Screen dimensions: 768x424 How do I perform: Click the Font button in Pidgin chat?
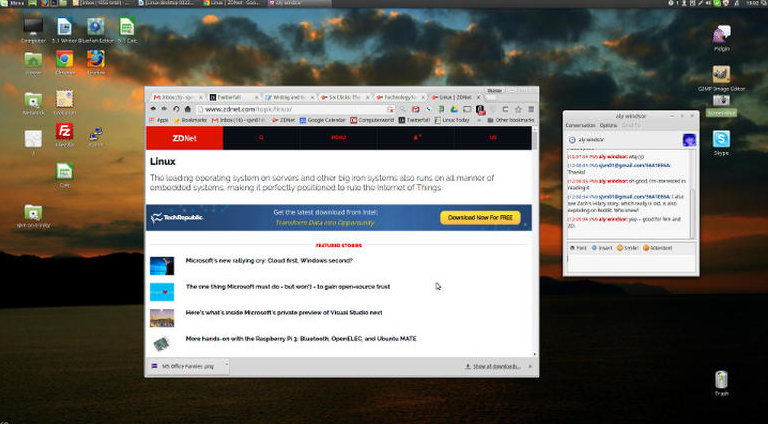[578, 248]
